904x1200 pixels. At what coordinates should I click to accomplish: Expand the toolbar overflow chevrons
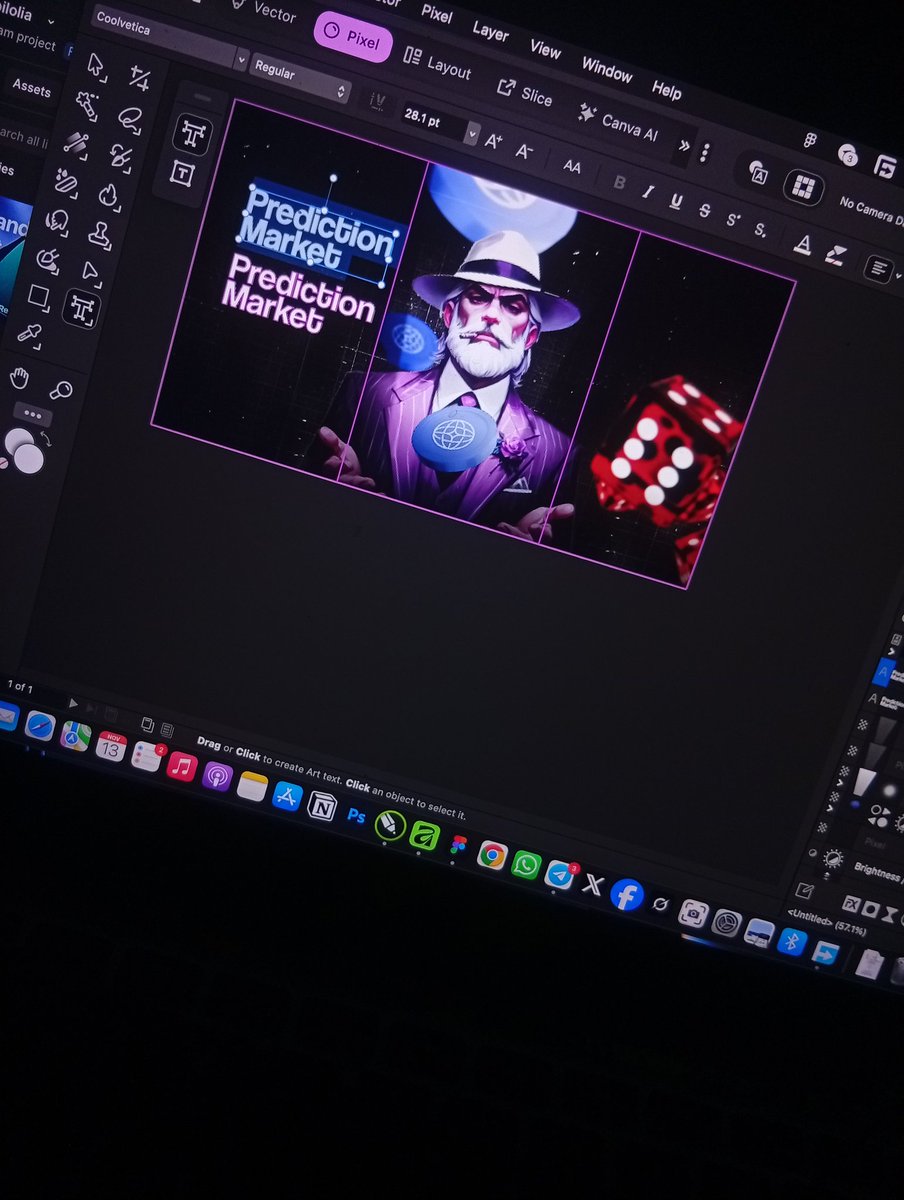[x=684, y=145]
